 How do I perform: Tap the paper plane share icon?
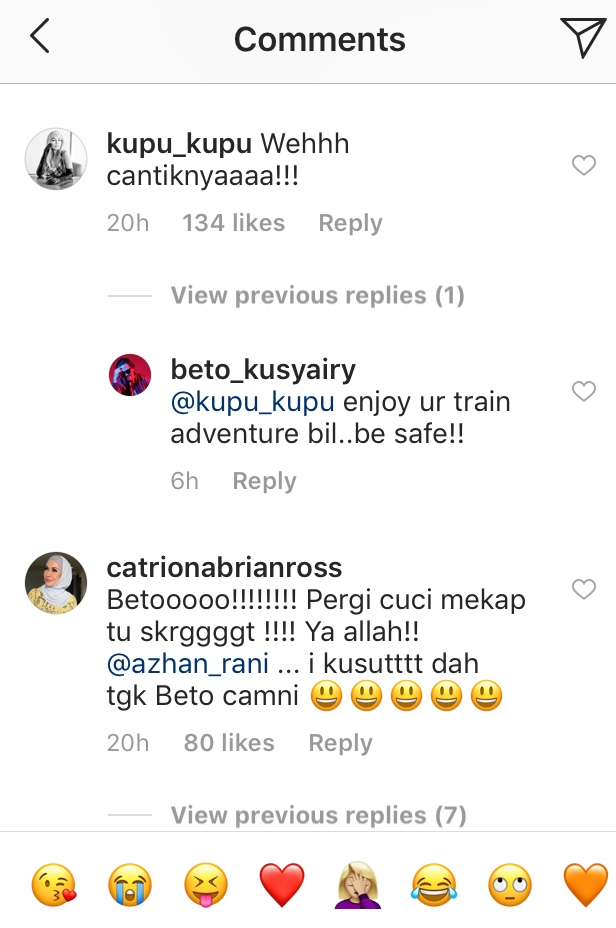(x=583, y=37)
